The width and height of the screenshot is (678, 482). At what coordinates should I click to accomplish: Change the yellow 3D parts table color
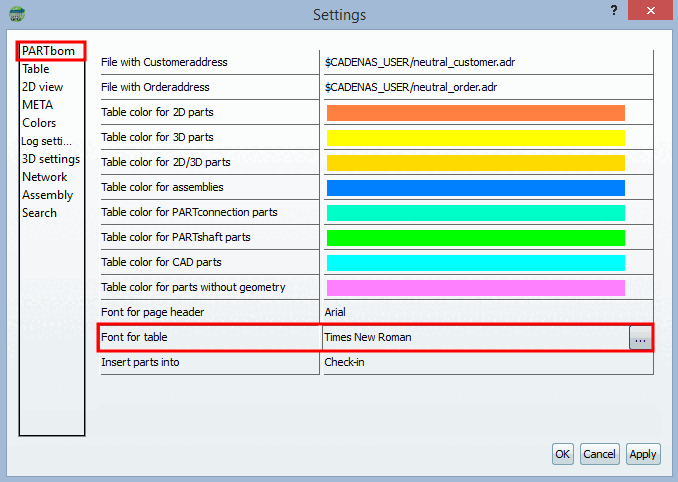(476, 138)
